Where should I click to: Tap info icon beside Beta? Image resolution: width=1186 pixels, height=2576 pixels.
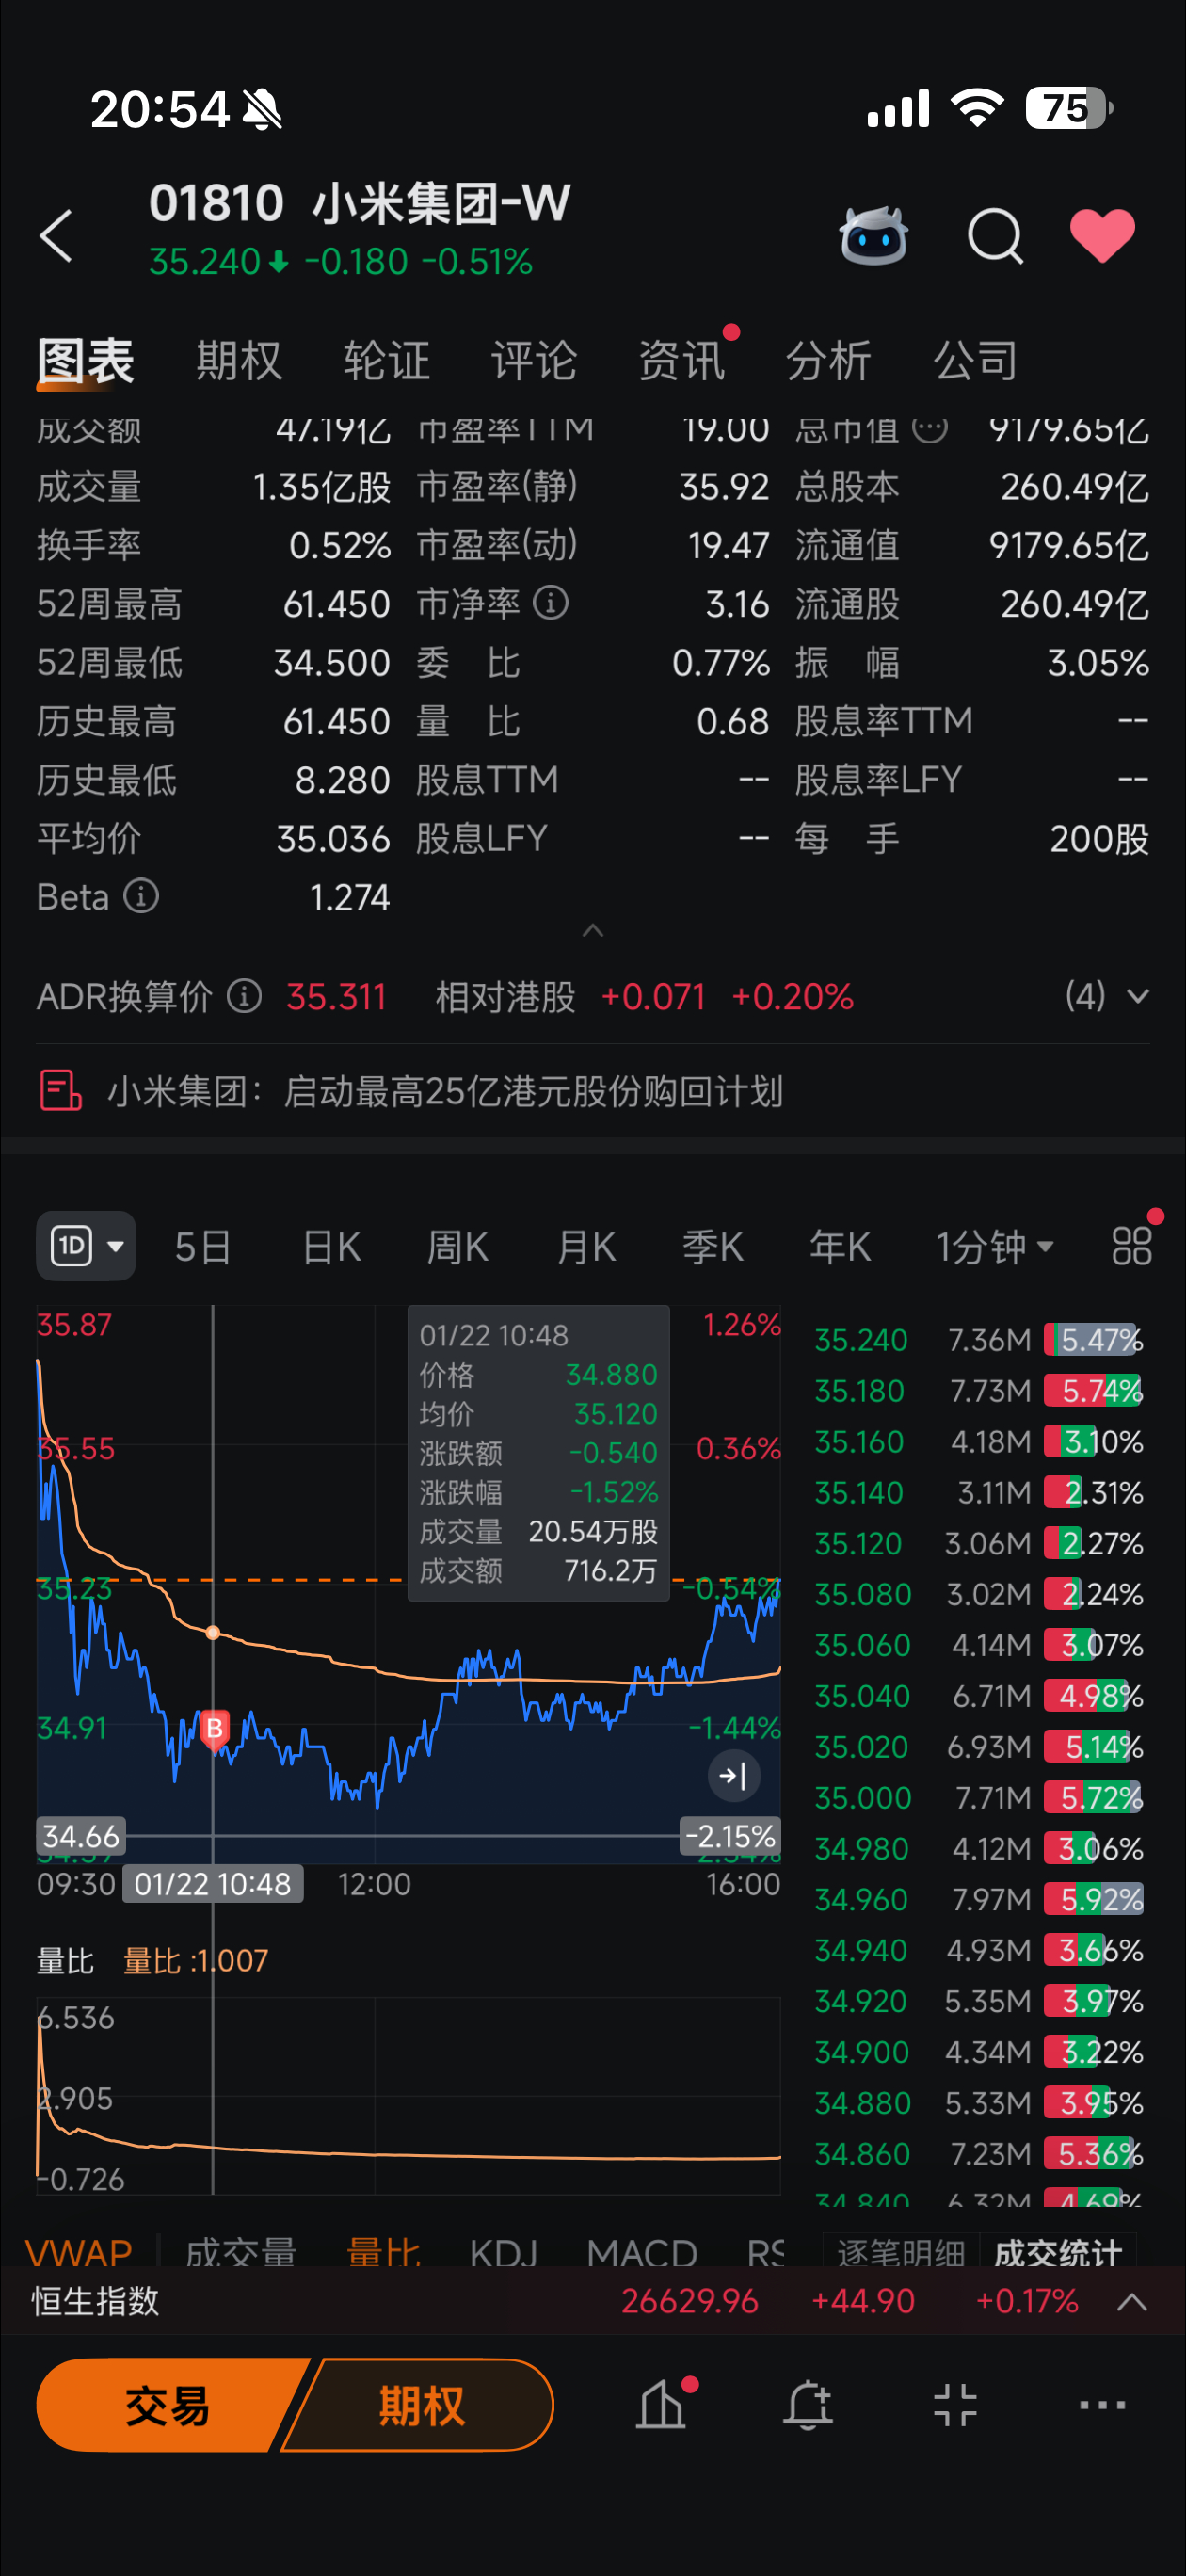[141, 896]
